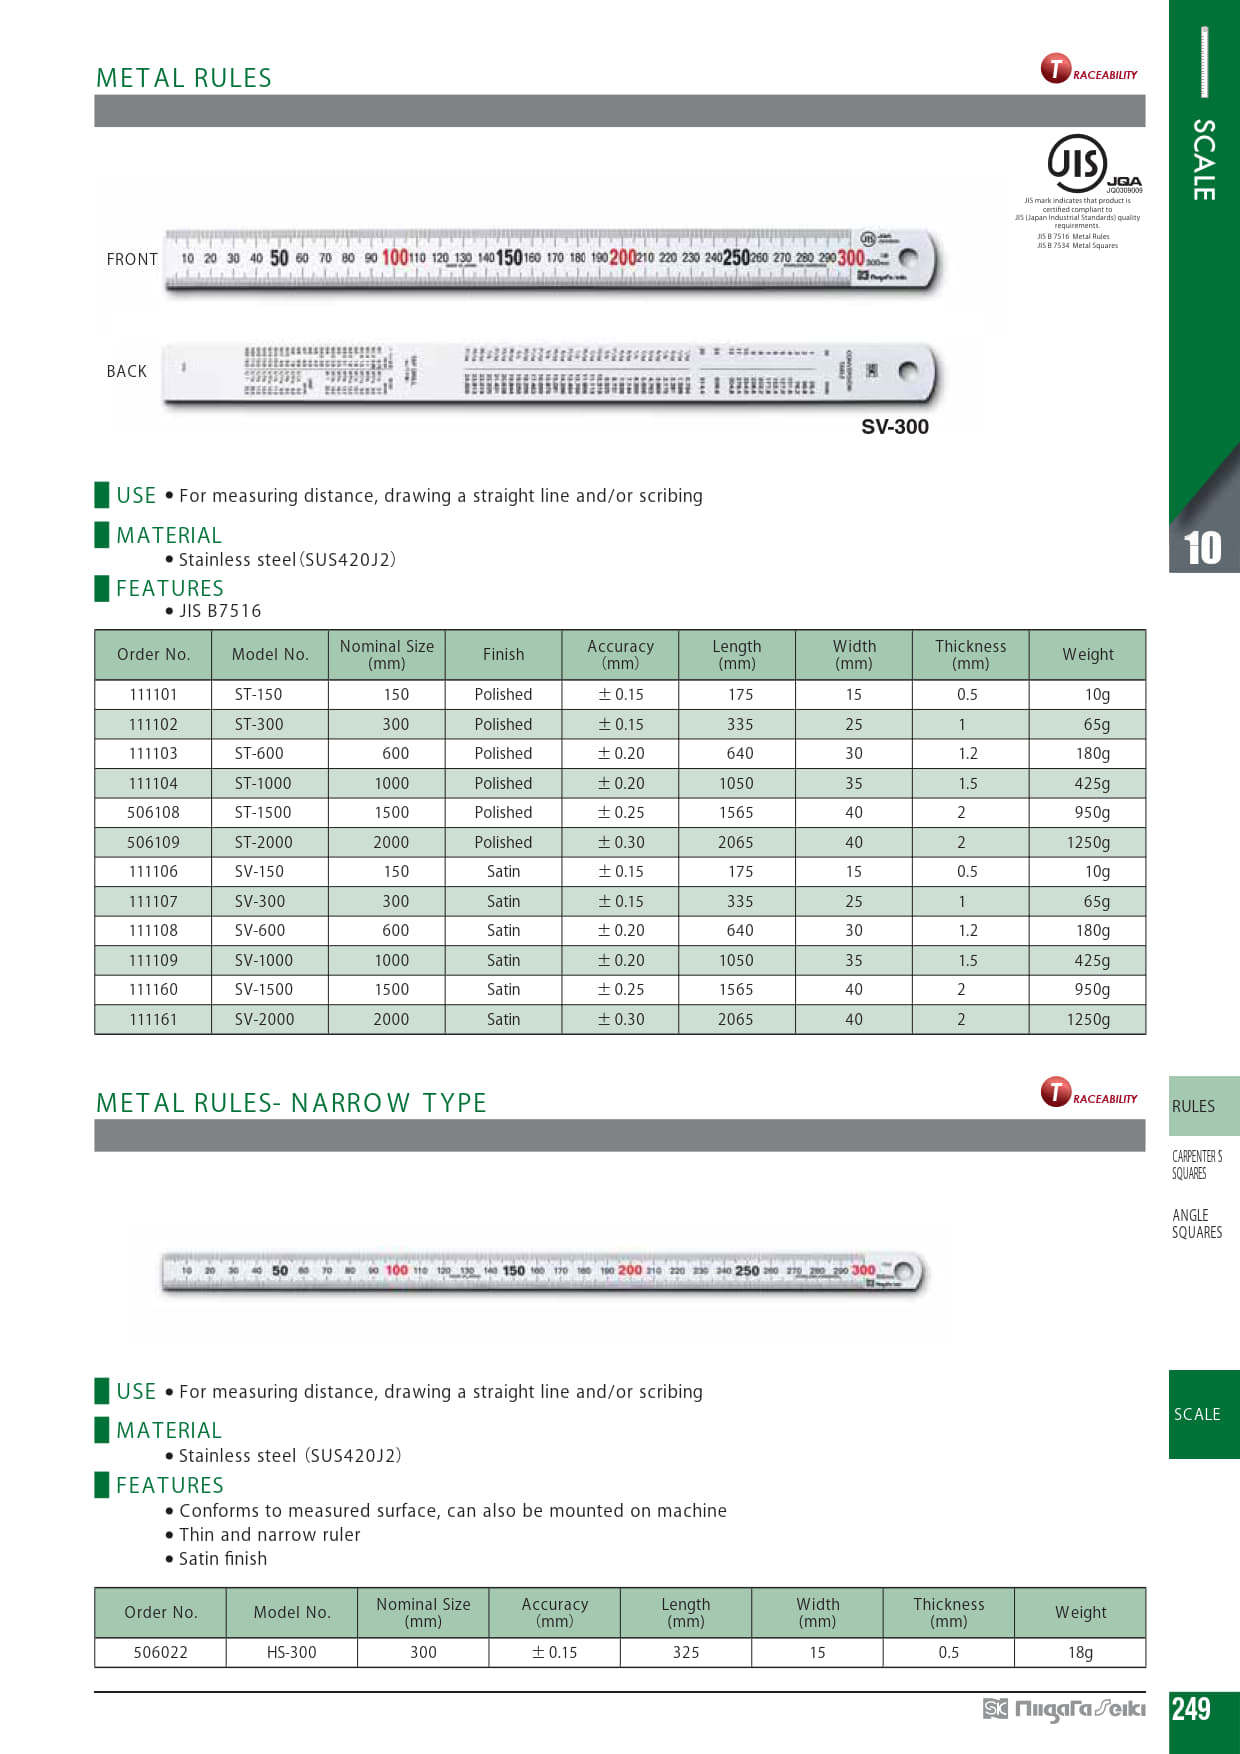Select the Angle Squares side tab

coord(1197,1224)
